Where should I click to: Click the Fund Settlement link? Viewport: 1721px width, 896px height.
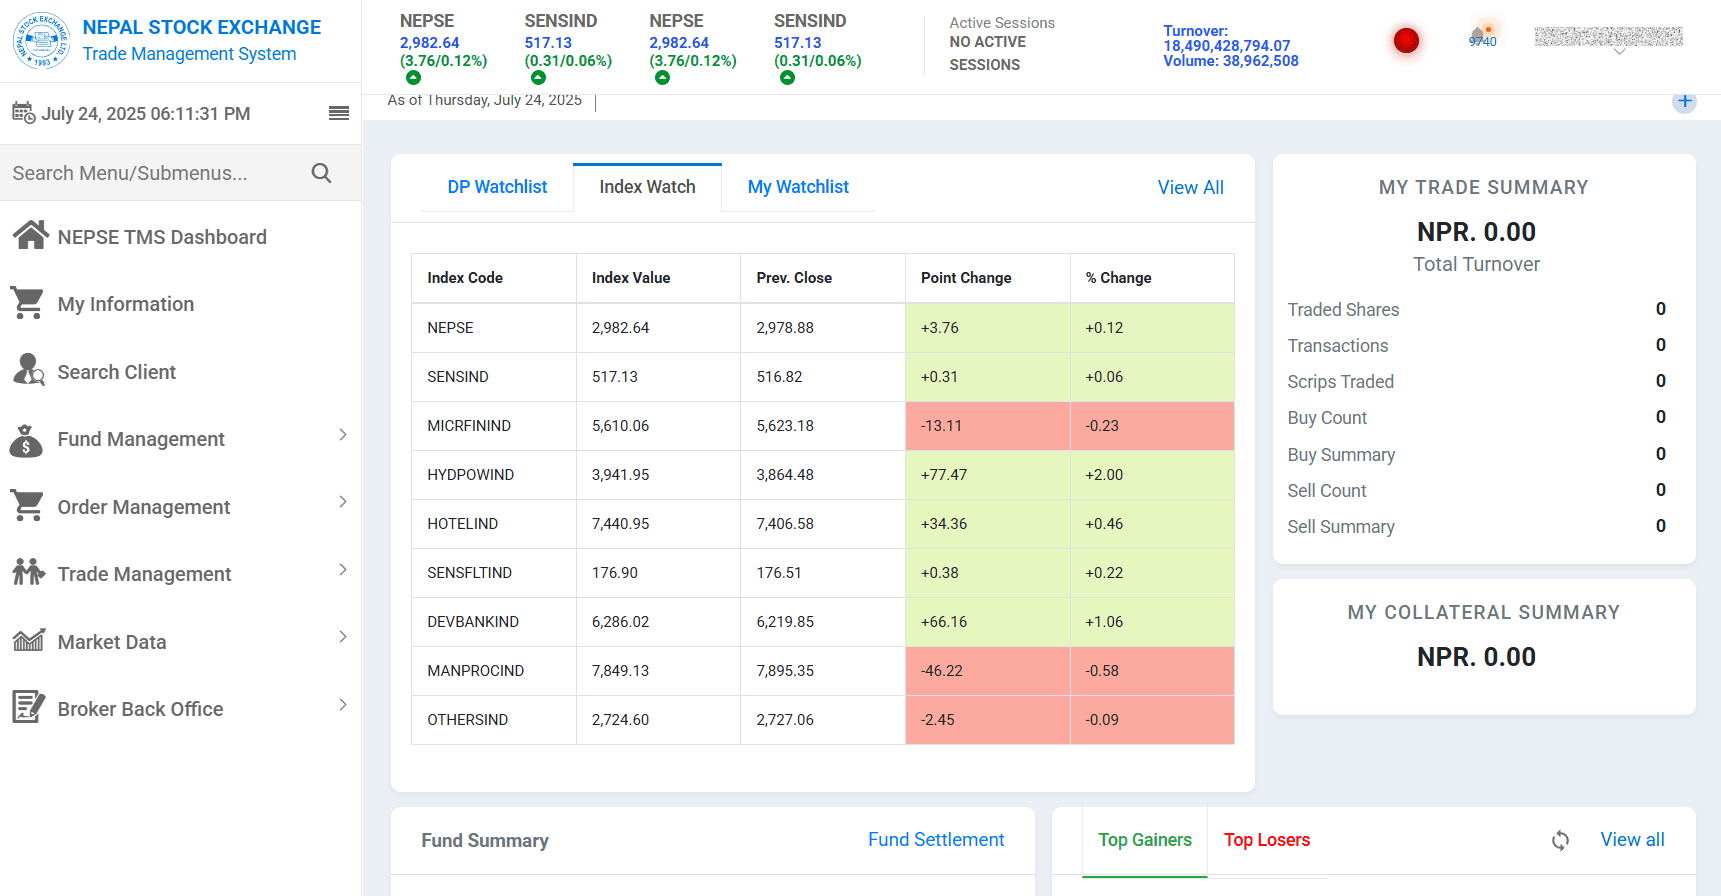(x=936, y=840)
